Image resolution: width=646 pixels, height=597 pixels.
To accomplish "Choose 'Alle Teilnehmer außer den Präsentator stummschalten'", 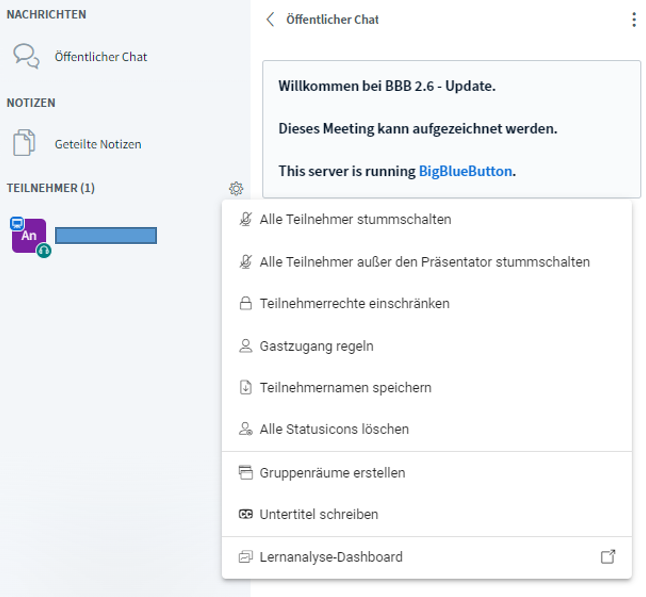I will pos(427,262).
